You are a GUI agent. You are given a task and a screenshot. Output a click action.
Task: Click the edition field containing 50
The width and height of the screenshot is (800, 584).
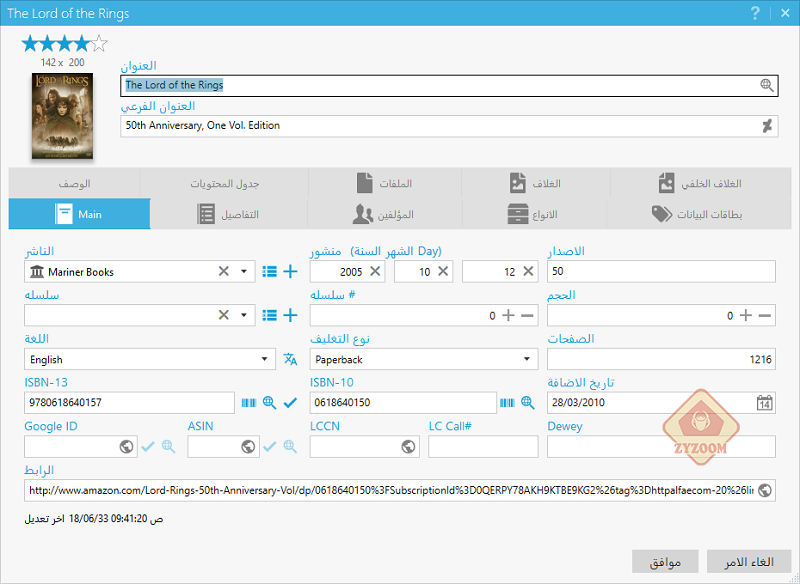pyautogui.click(x=661, y=271)
